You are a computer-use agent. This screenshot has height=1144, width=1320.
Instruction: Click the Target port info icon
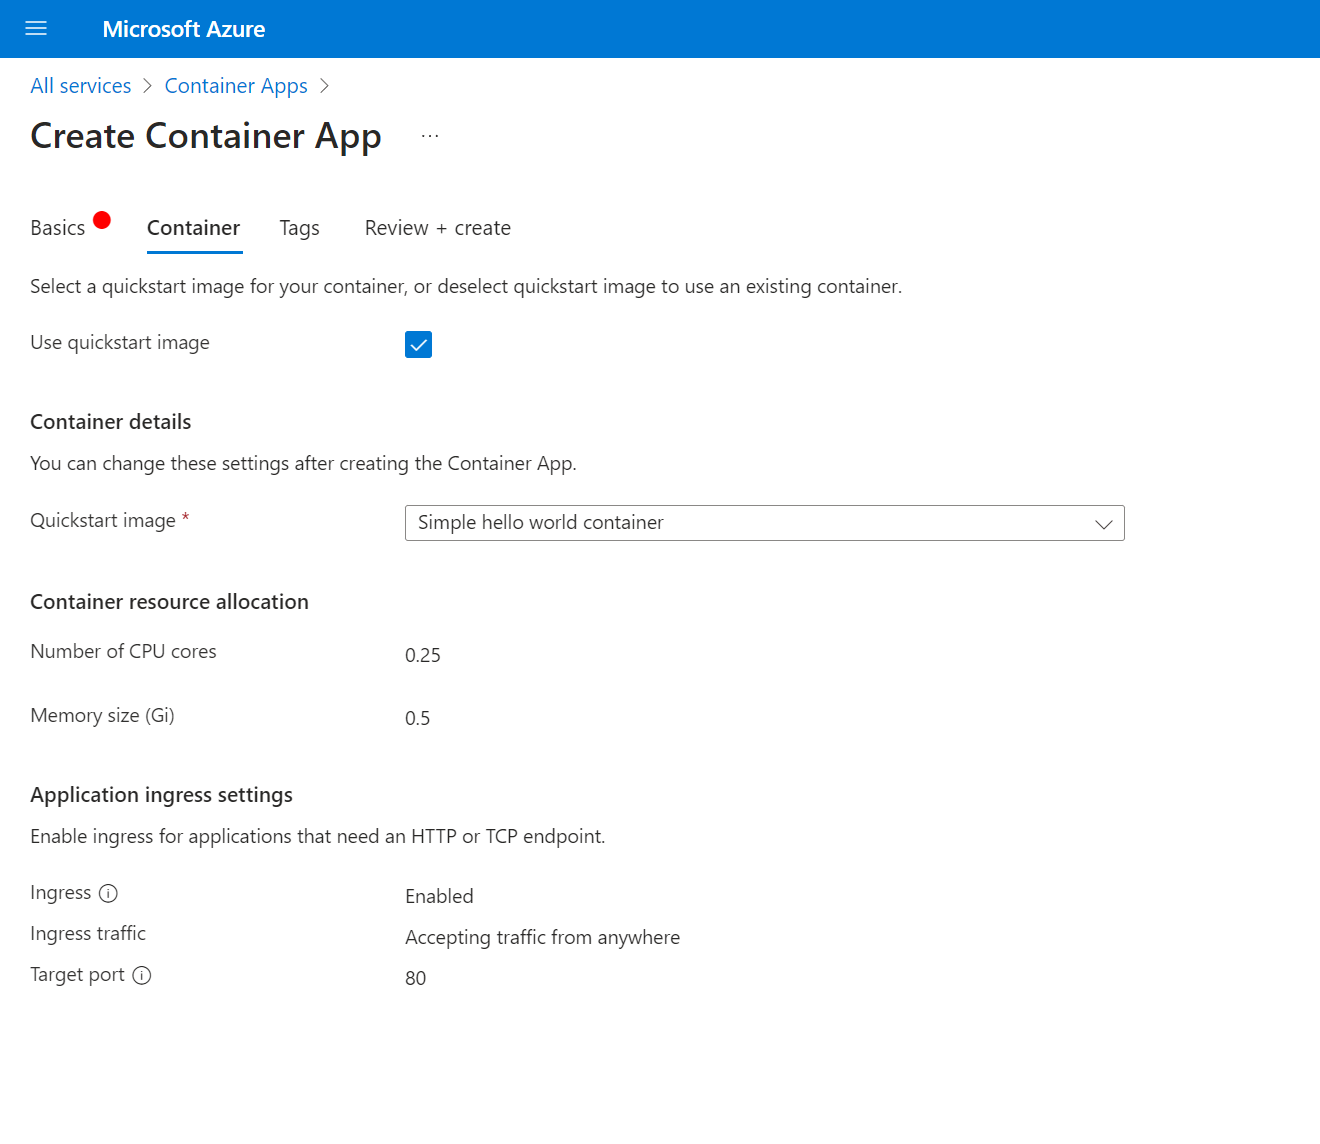click(x=142, y=975)
